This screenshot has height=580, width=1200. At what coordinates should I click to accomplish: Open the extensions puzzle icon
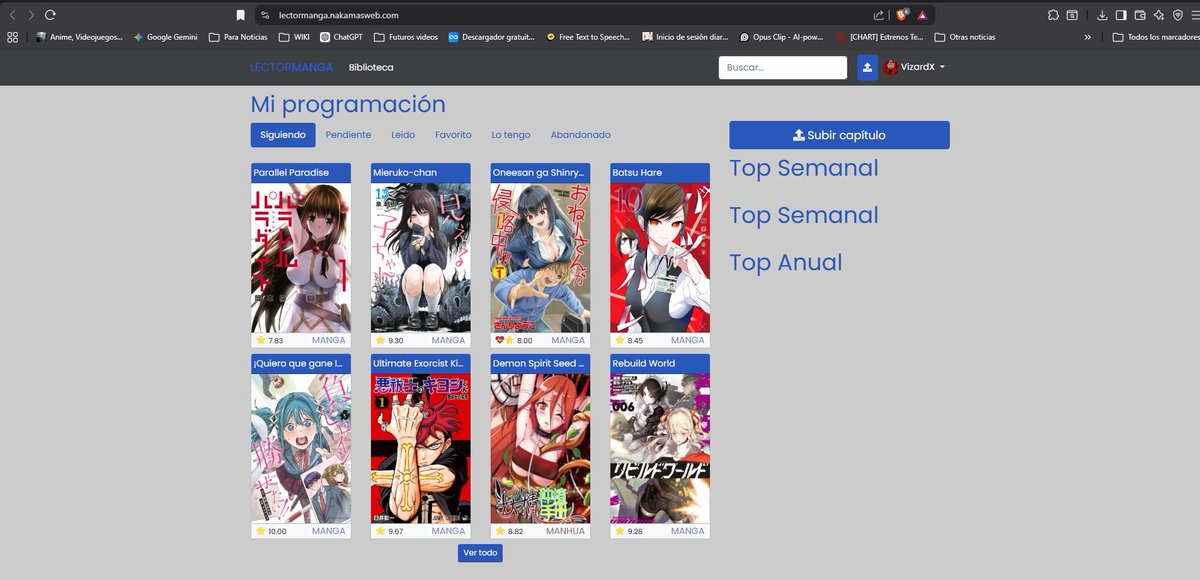(1054, 15)
